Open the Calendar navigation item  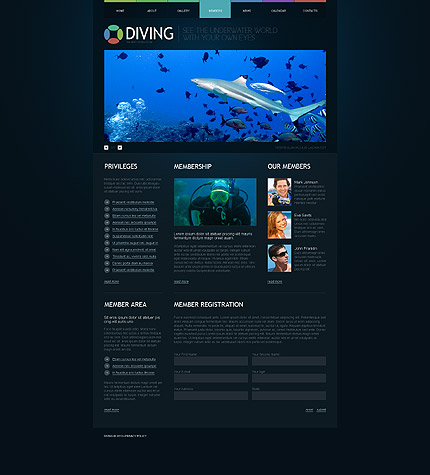point(278,11)
